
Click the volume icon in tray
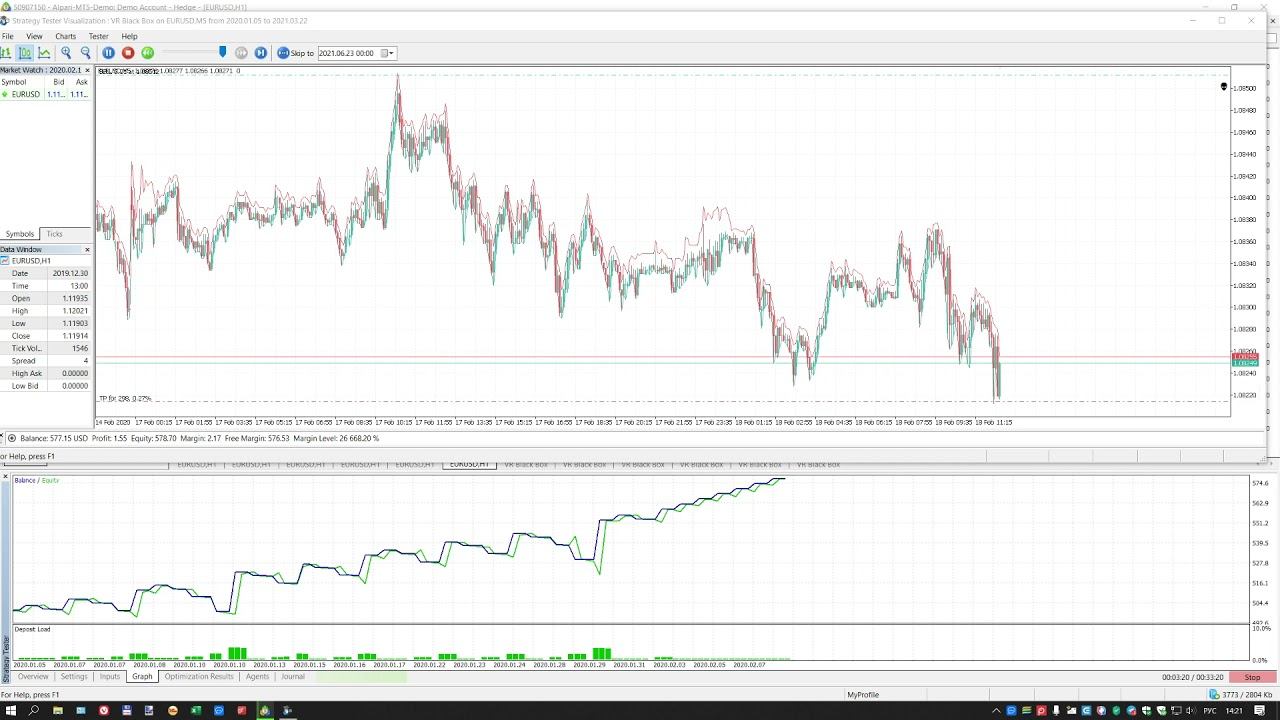[x=1193, y=711]
